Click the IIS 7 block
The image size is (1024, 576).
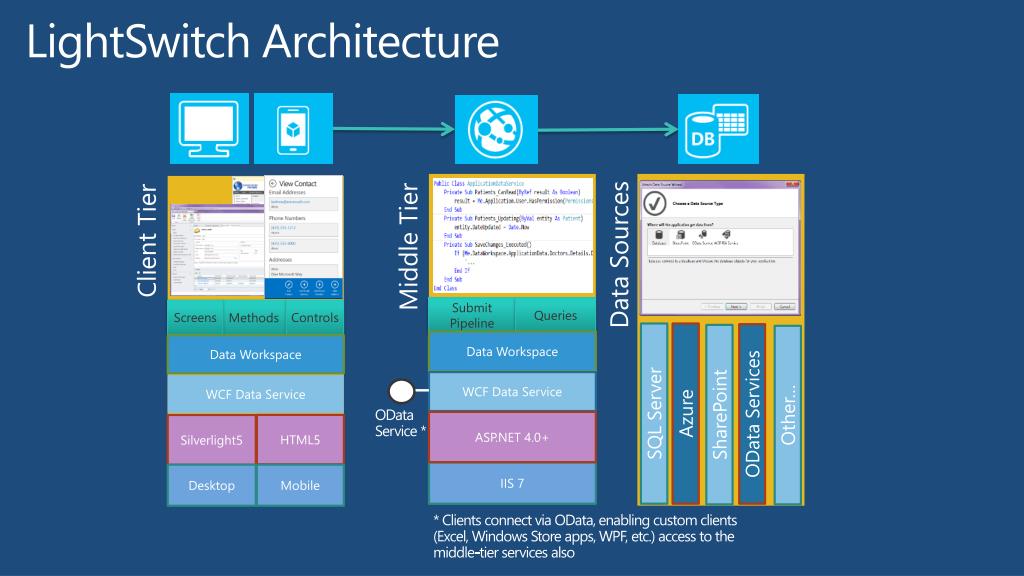512,483
